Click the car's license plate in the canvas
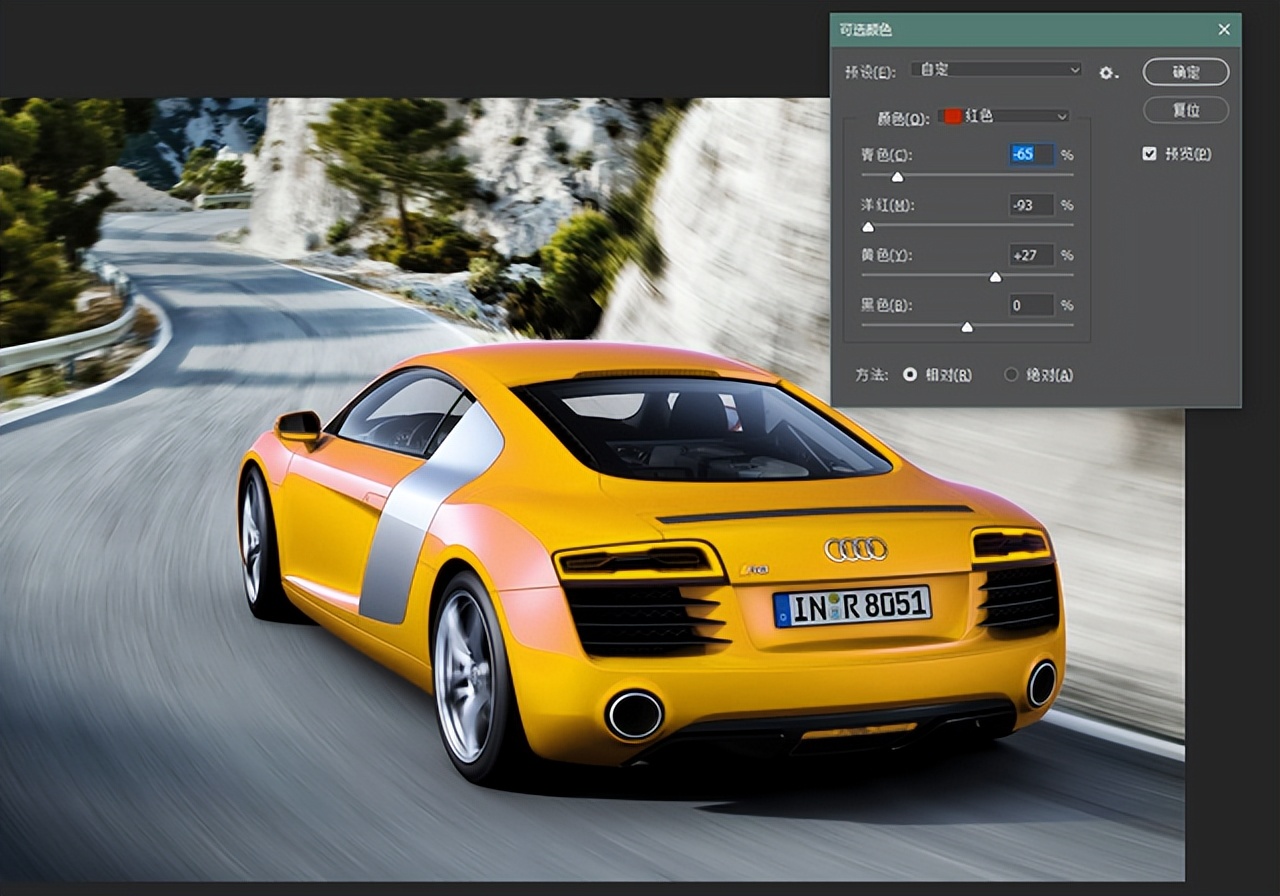This screenshot has height=896, width=1280. (x=852, y=606)
